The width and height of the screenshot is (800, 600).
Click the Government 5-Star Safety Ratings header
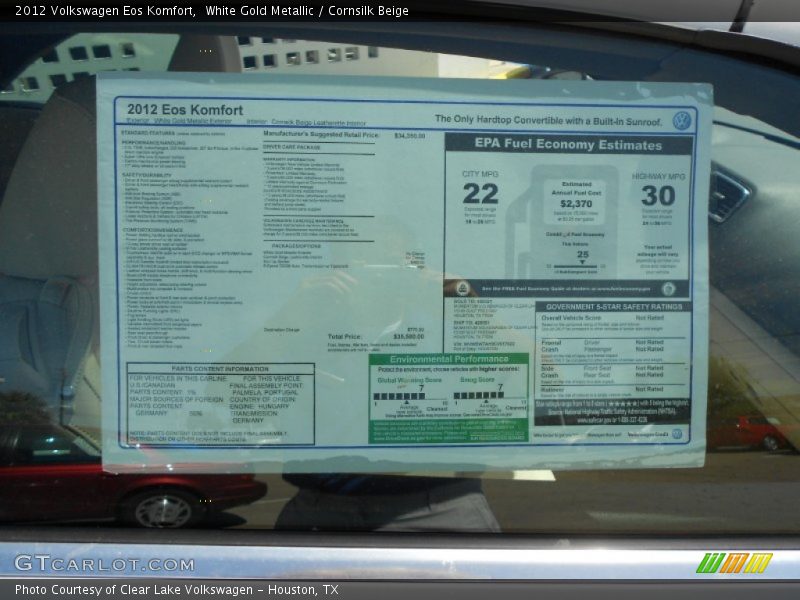(x=613, y=307)
